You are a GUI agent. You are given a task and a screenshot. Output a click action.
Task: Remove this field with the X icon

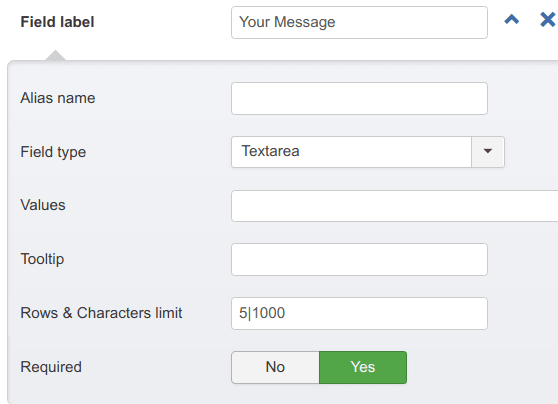[547, 20]
